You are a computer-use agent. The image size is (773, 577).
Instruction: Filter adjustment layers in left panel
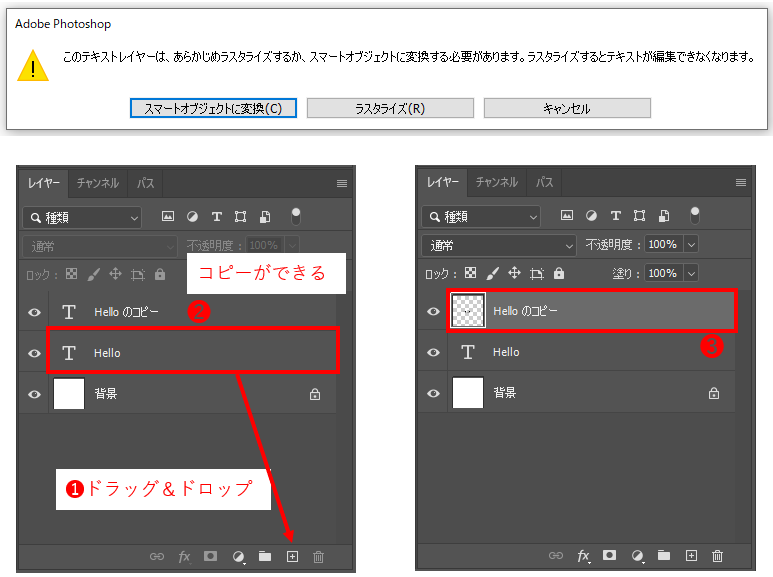pyautogui.click(x=192, y=216)
